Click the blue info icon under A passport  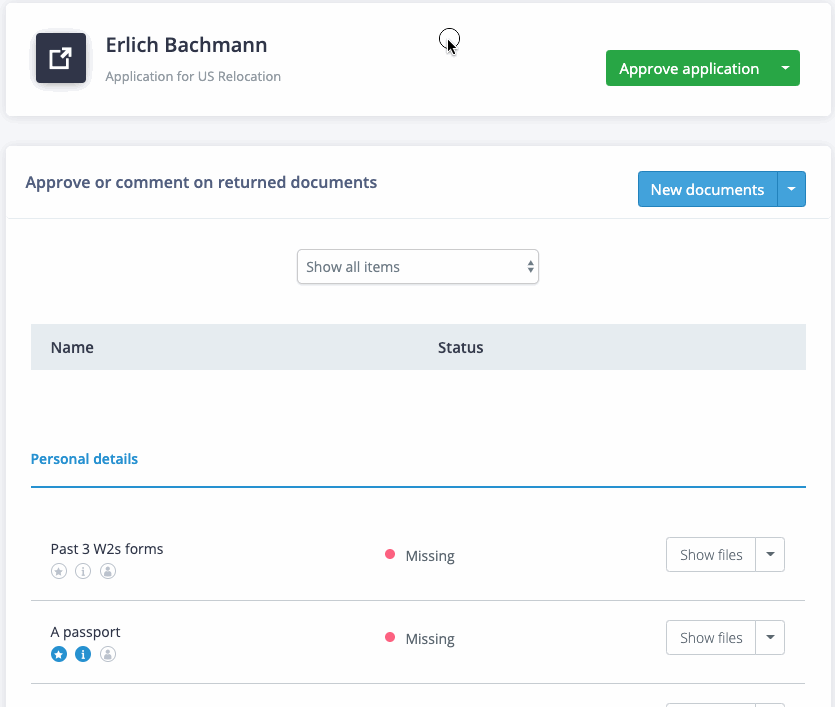pos(83,654)
